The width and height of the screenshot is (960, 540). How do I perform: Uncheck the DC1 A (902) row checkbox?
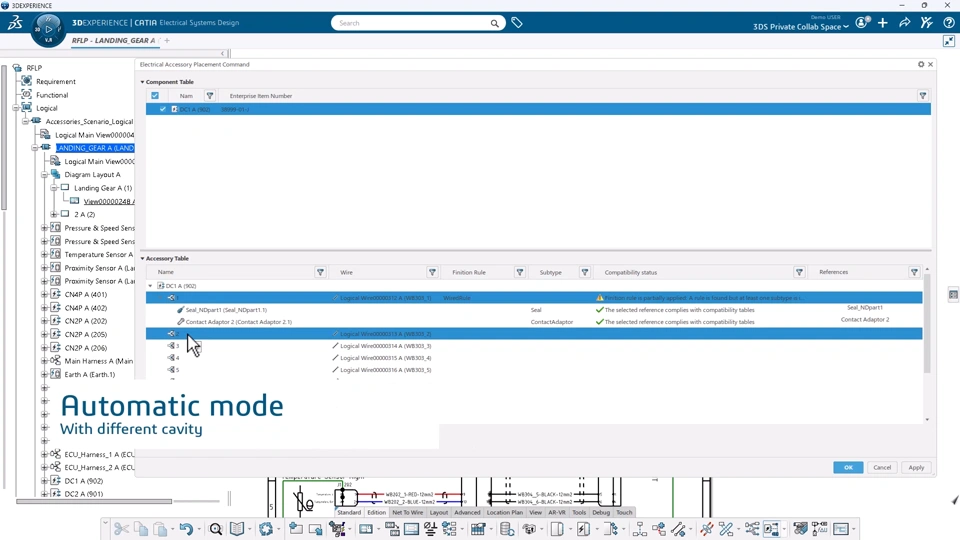tap(163, 109)
